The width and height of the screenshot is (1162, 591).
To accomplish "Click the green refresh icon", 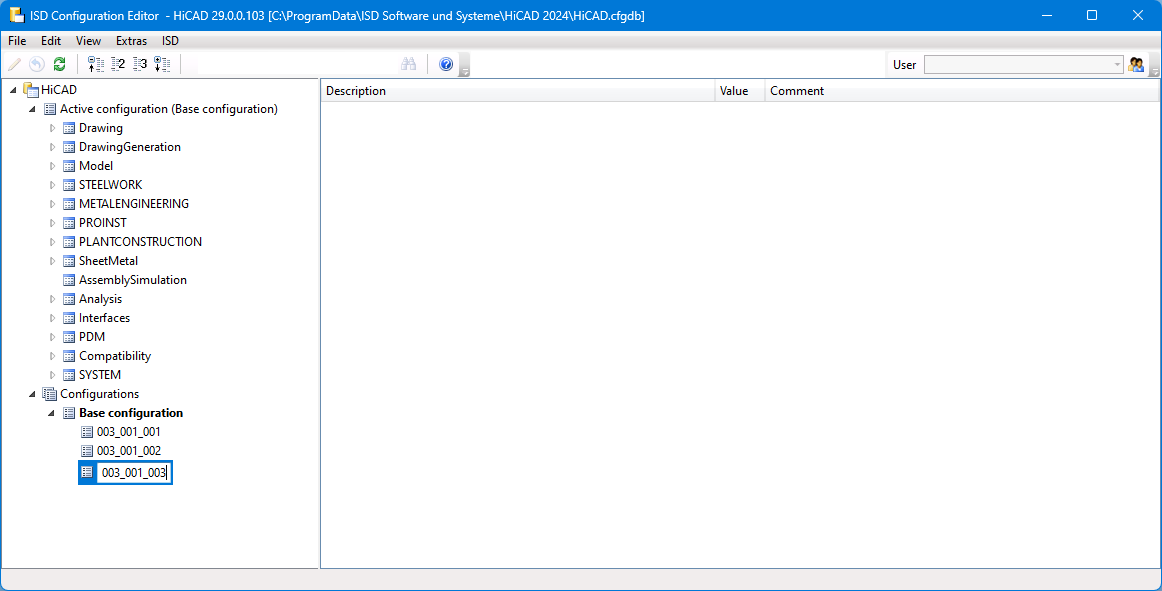I will pos(59,65).
